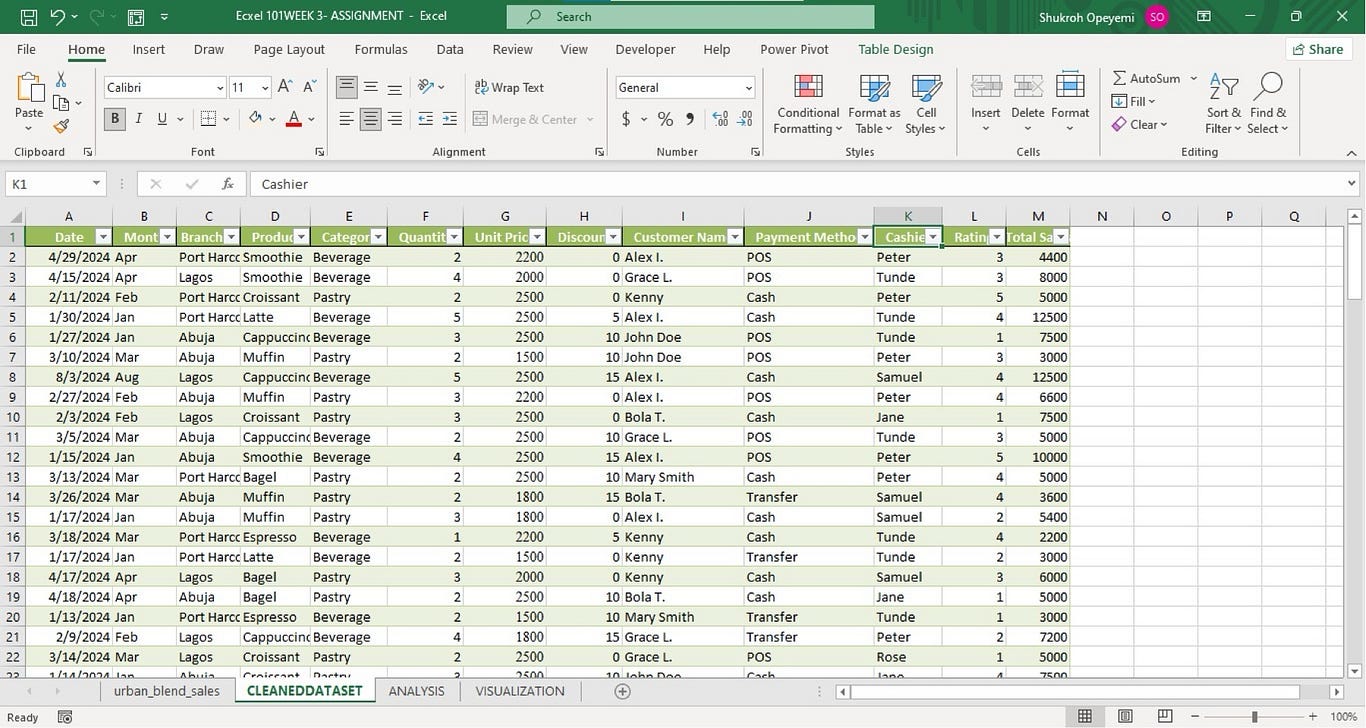Click the Share button
The width and height of the screenshot is (1366, 728).
coord(1318,49)
